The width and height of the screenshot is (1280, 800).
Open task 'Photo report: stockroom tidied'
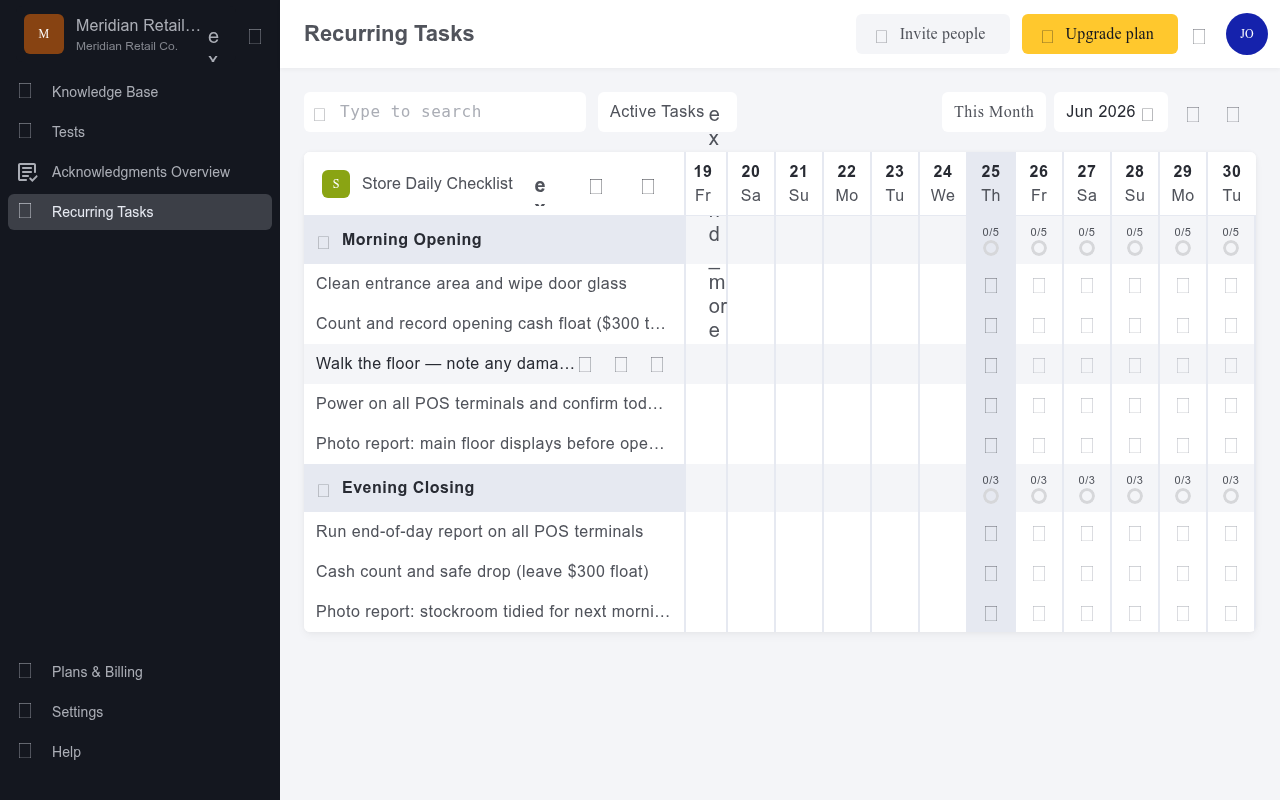coord(493,612)
